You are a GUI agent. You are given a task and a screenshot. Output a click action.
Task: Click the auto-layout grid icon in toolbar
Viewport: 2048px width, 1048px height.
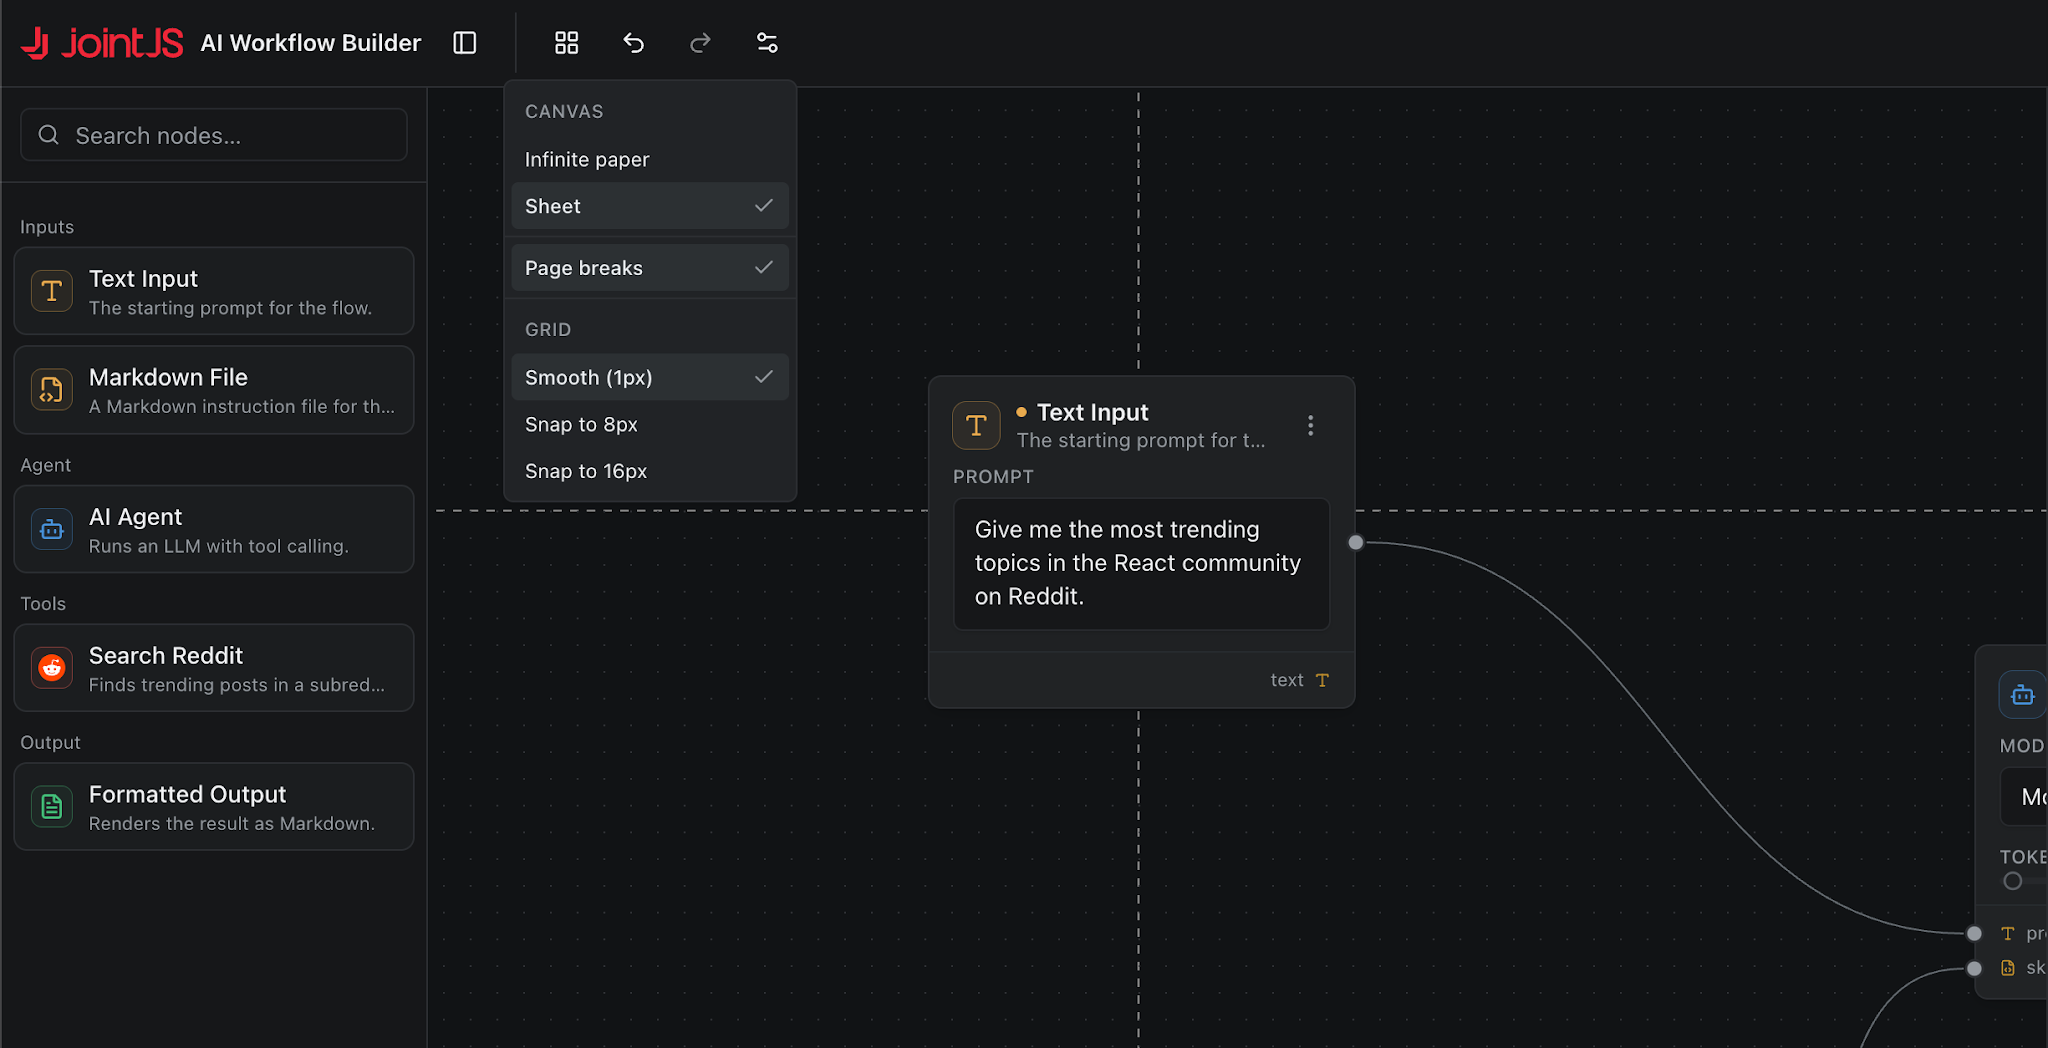point(567,43)
